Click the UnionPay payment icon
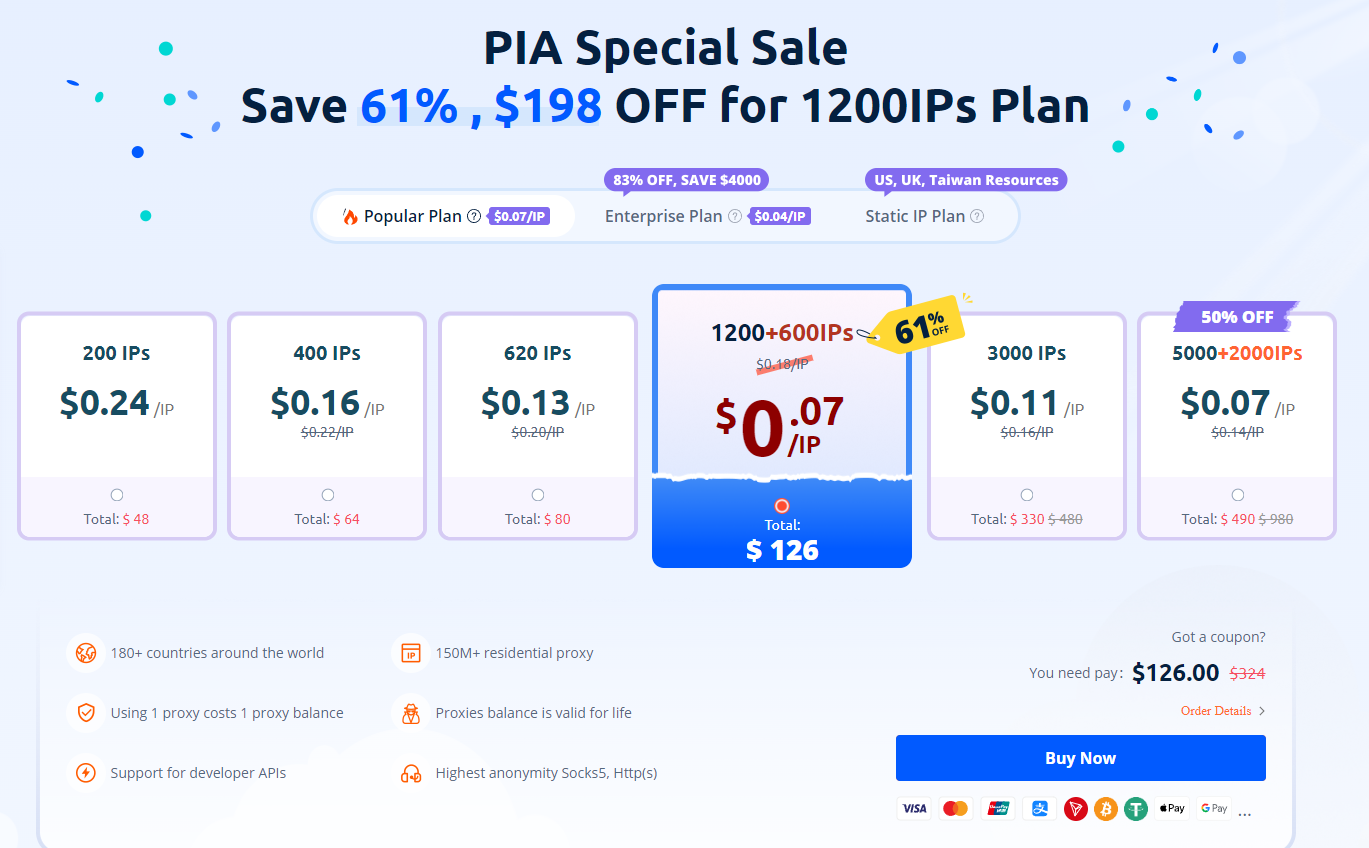 [998, 808]
